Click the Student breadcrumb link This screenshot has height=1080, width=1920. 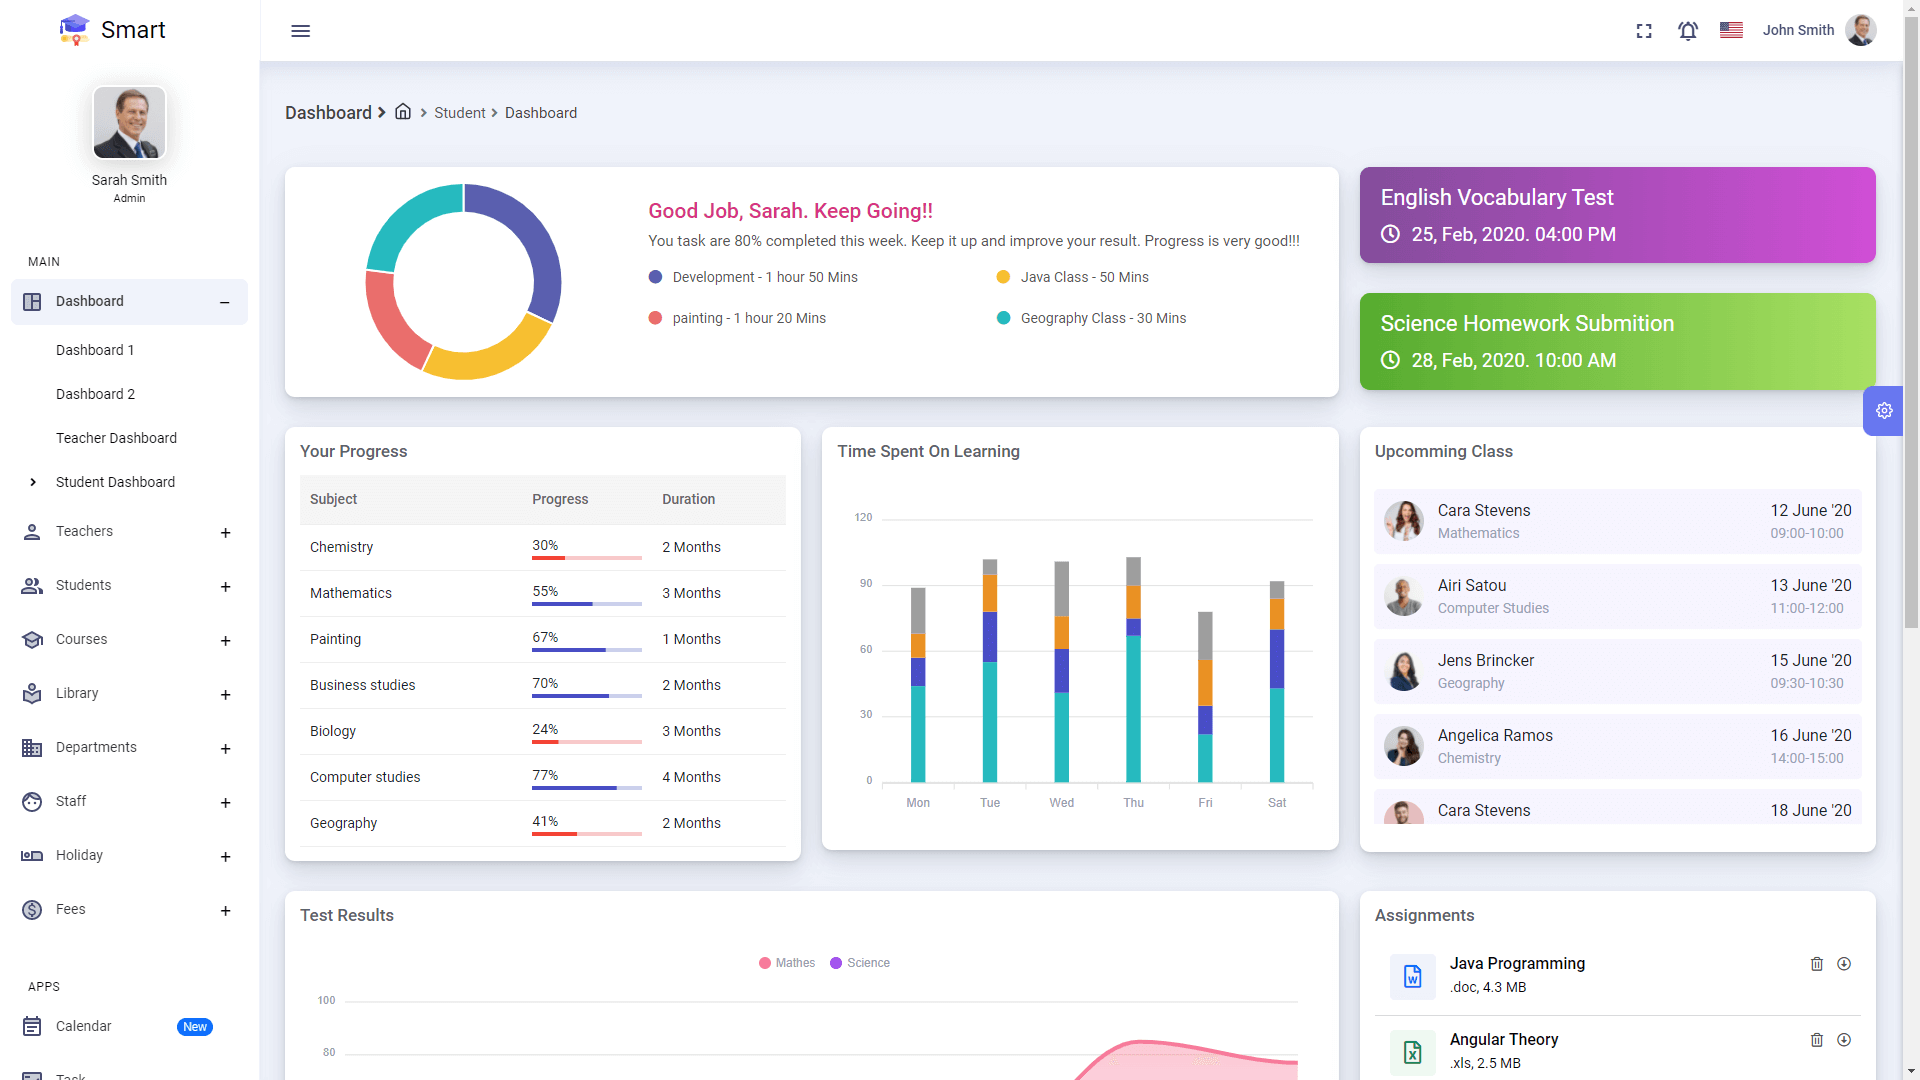[x=460, y=112]
